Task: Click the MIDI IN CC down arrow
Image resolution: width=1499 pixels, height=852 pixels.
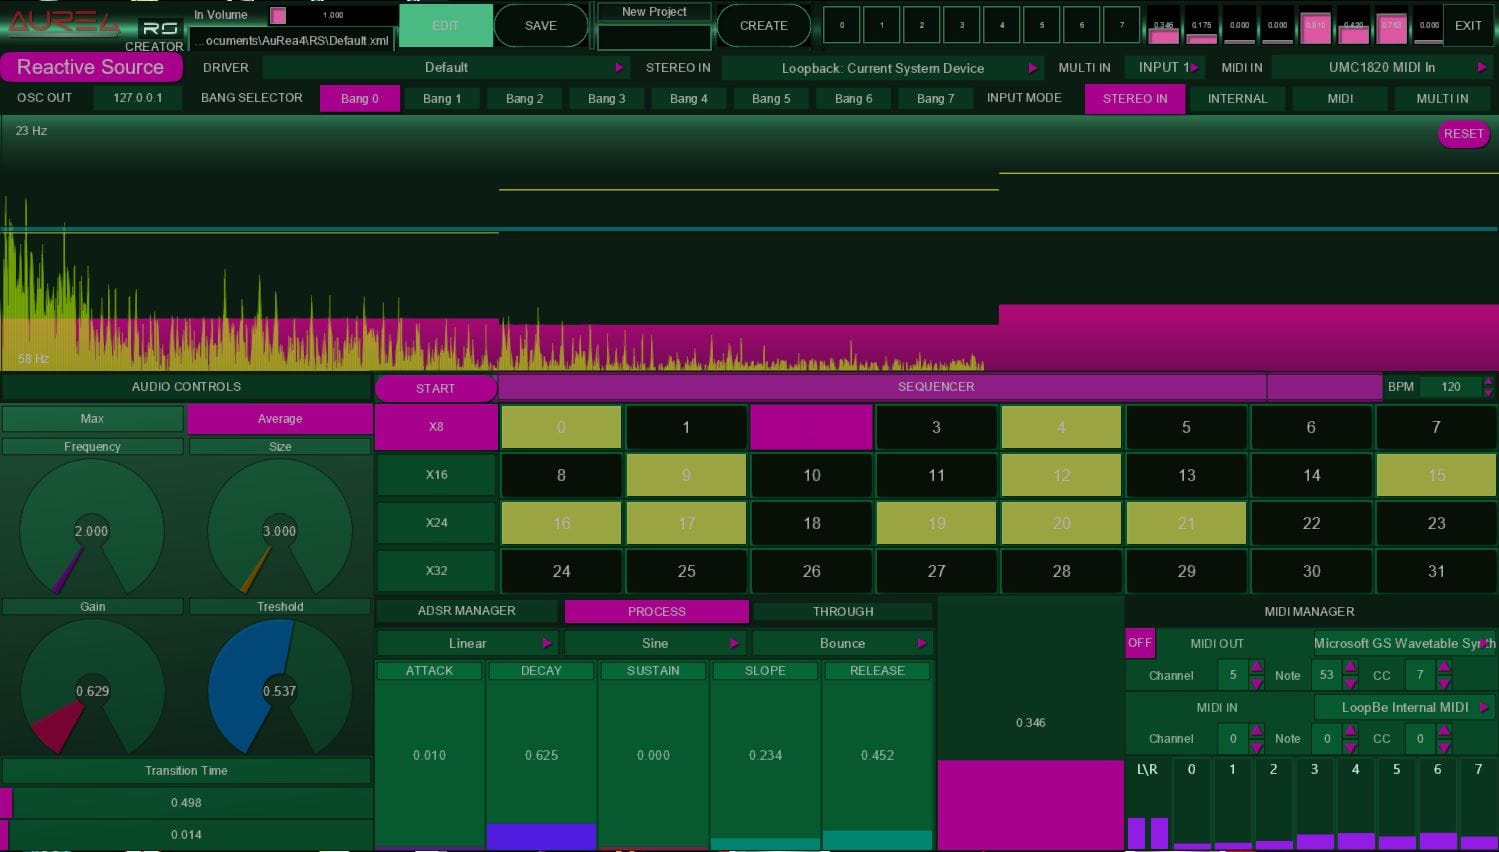Action: 1443,747
